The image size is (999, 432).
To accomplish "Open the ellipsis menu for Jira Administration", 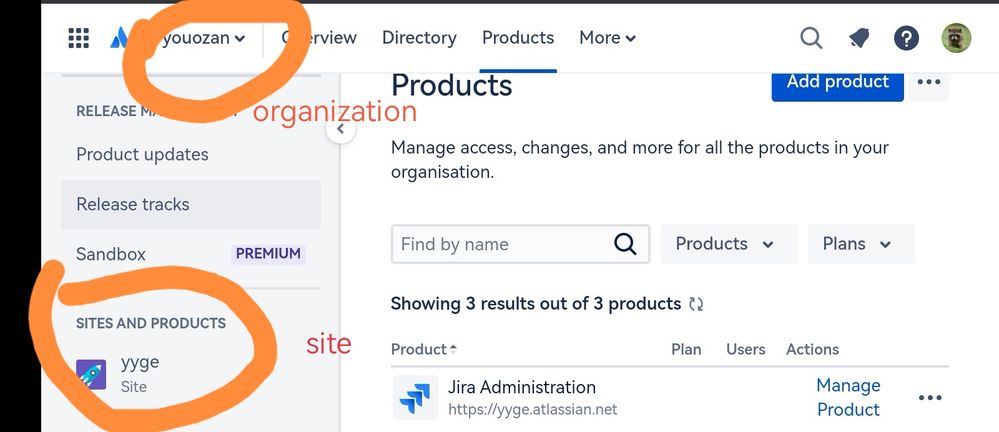I will 930,398.
